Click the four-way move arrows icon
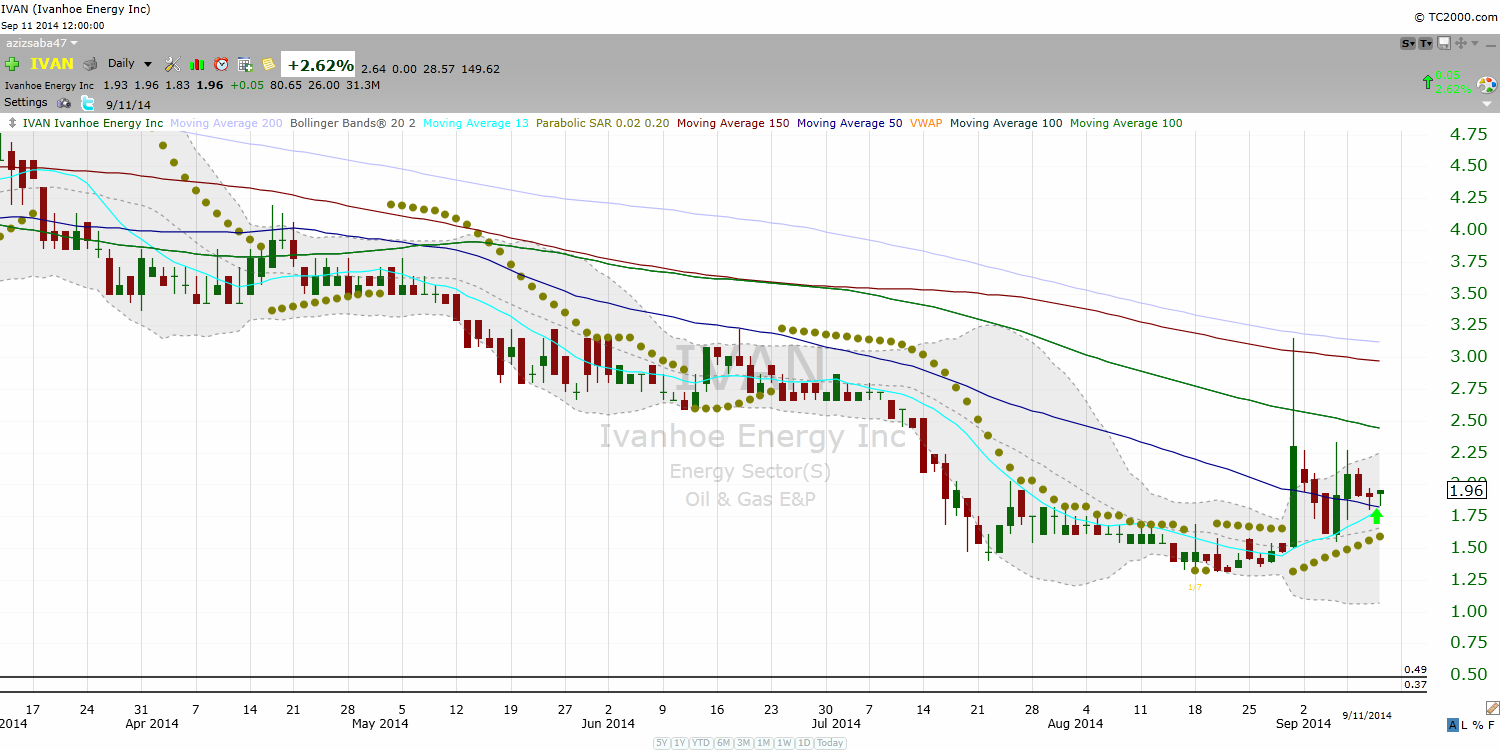The height and width of the screenshot is (750, 1500). tap(1460, 43)
